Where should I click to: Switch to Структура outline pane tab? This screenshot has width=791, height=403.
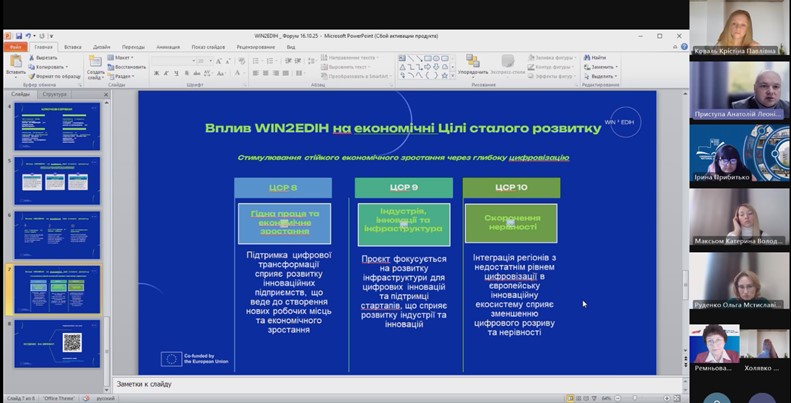pos(56,94)
